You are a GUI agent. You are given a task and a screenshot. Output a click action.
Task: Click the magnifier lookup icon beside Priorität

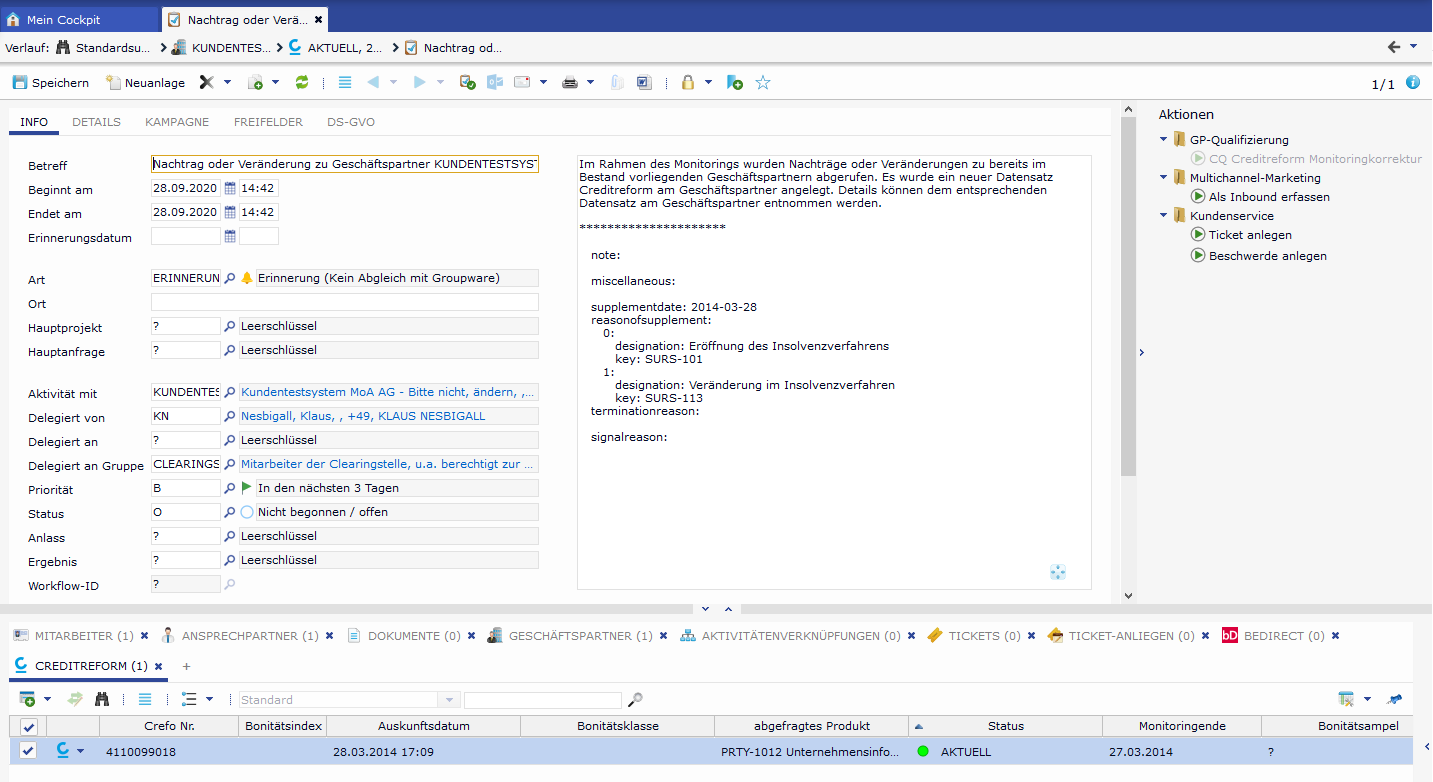pyautogui.click(x=230, y=488)
